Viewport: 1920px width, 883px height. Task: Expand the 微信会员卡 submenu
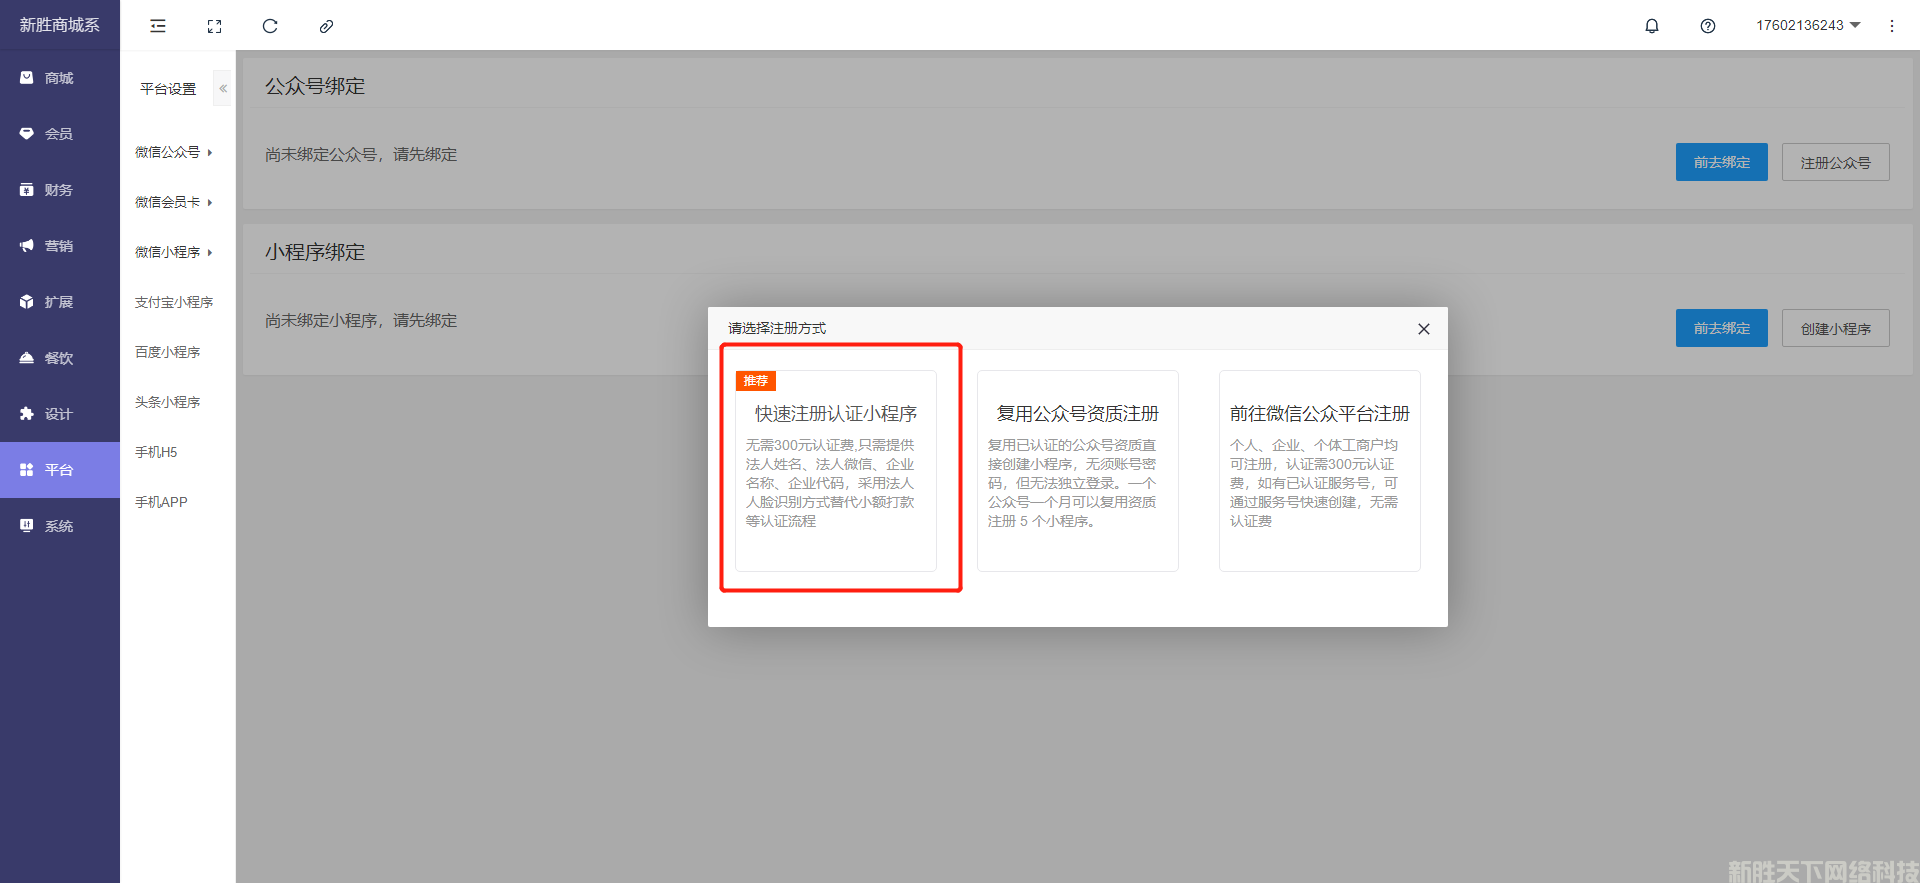[174, 202]
